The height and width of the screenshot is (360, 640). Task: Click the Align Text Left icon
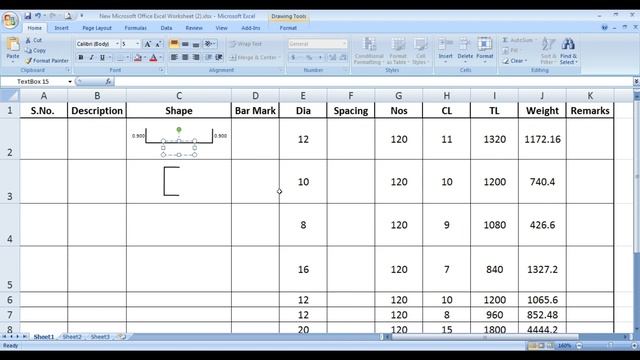[174, 57]
